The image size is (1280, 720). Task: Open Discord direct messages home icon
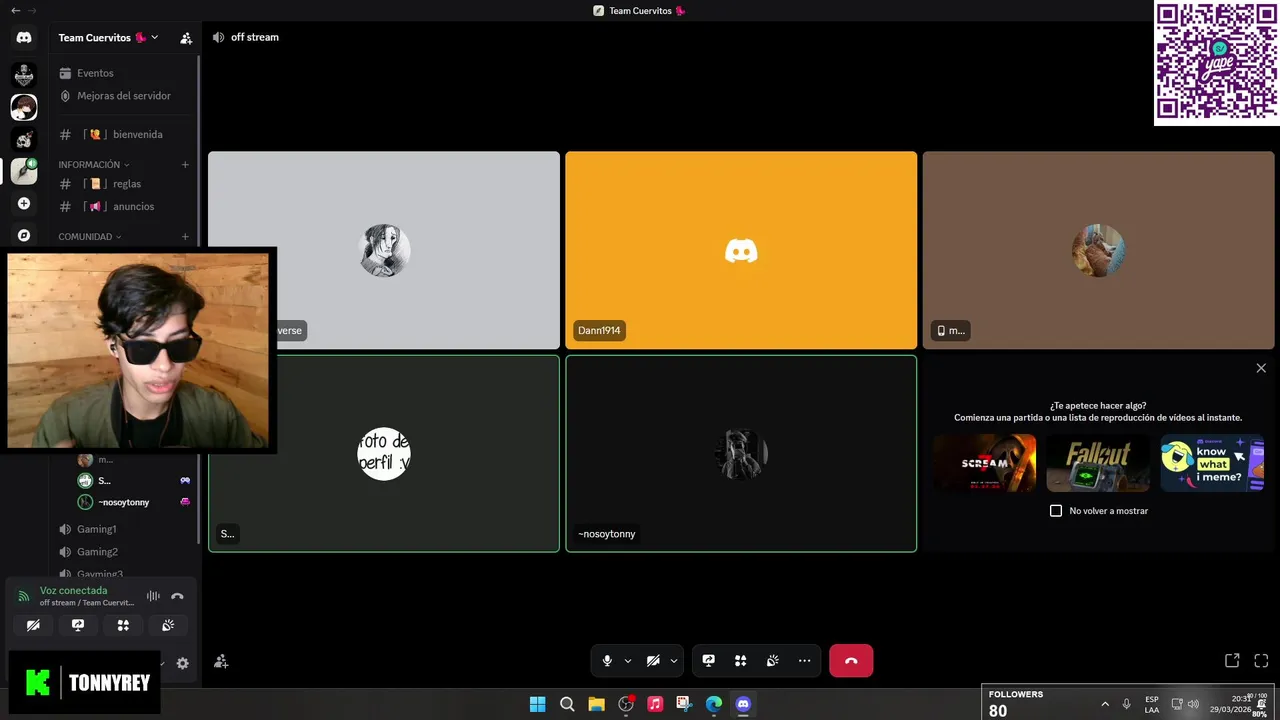pos(24,37)
